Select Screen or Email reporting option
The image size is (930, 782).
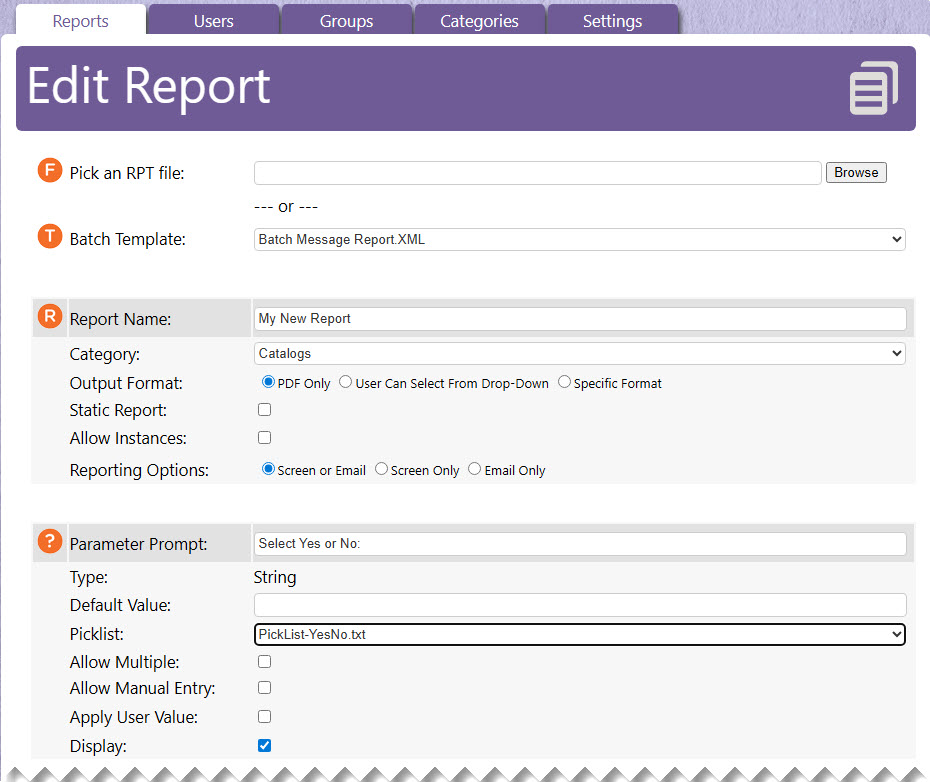coord(268,469)
